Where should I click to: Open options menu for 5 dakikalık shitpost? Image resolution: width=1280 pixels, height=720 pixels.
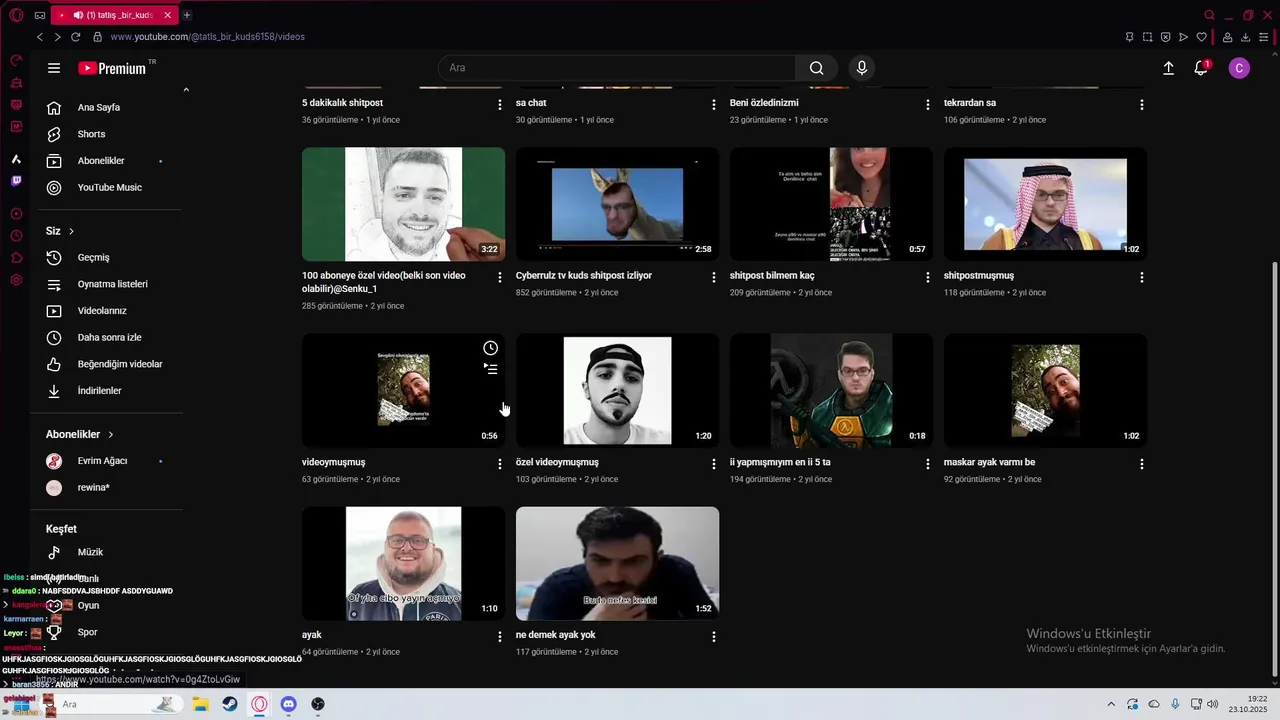click(500, 104)
